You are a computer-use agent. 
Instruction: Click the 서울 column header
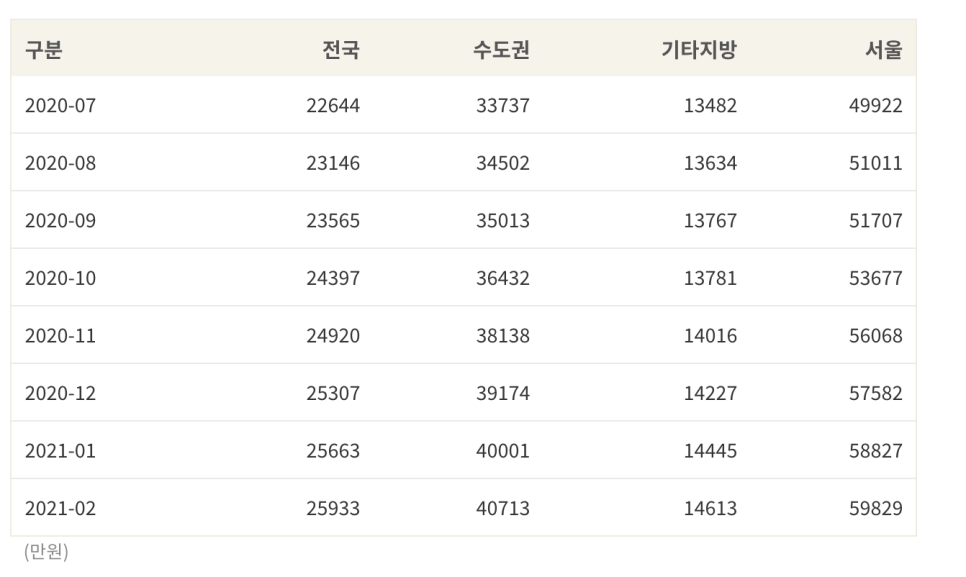tap(883, 49)
